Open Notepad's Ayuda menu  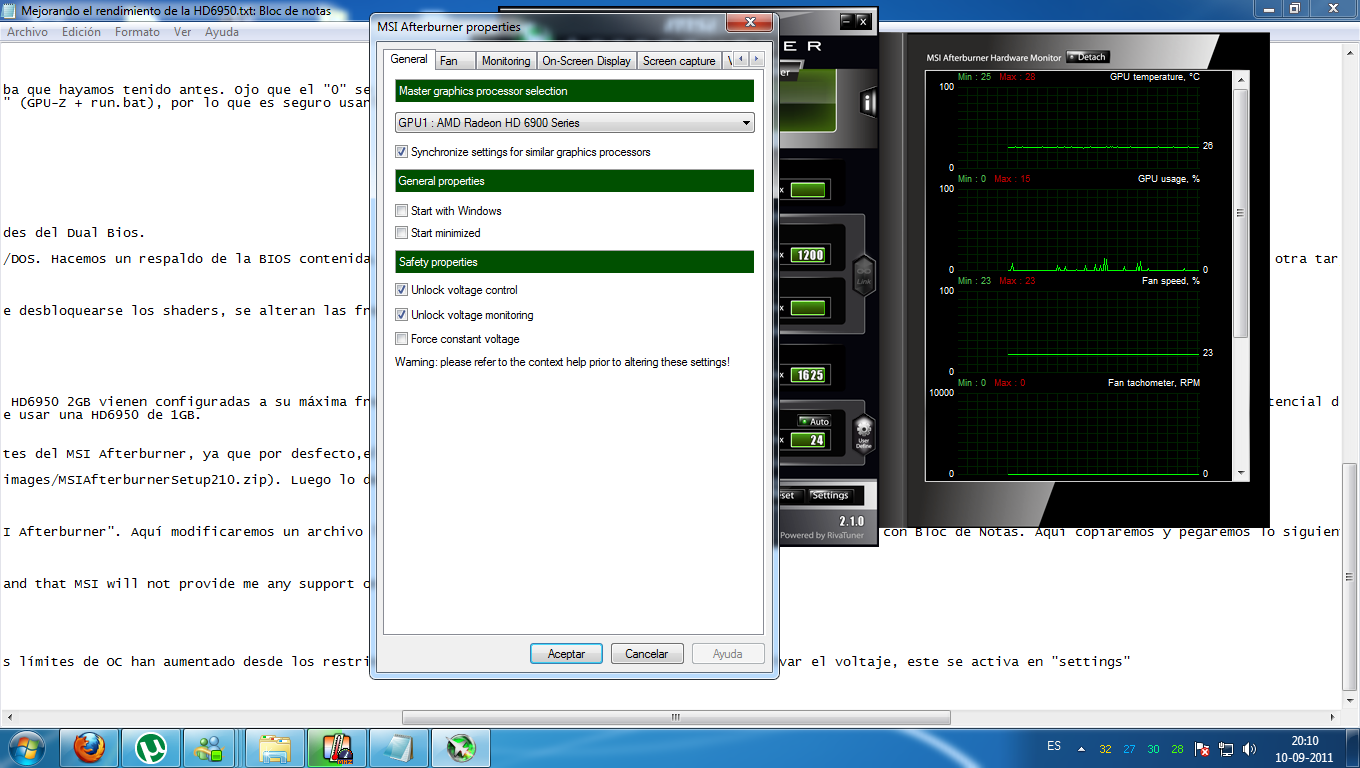click(x=221, y=32)
